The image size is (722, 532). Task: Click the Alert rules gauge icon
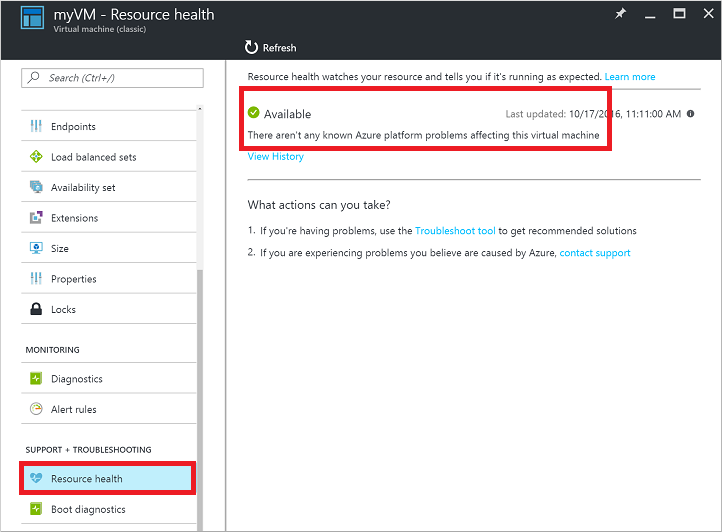[36, 409]
